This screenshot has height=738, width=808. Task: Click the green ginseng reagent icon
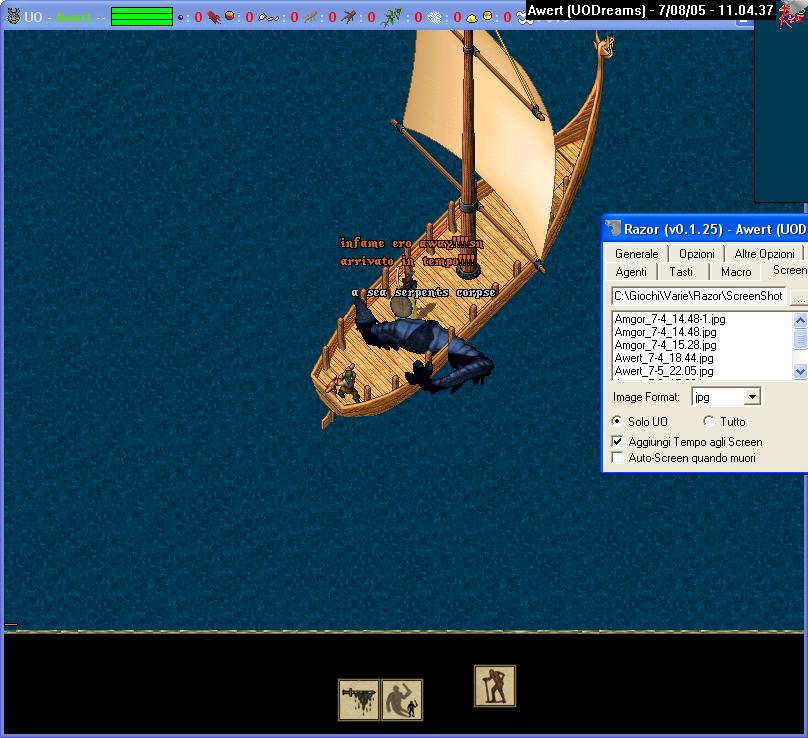391,17
